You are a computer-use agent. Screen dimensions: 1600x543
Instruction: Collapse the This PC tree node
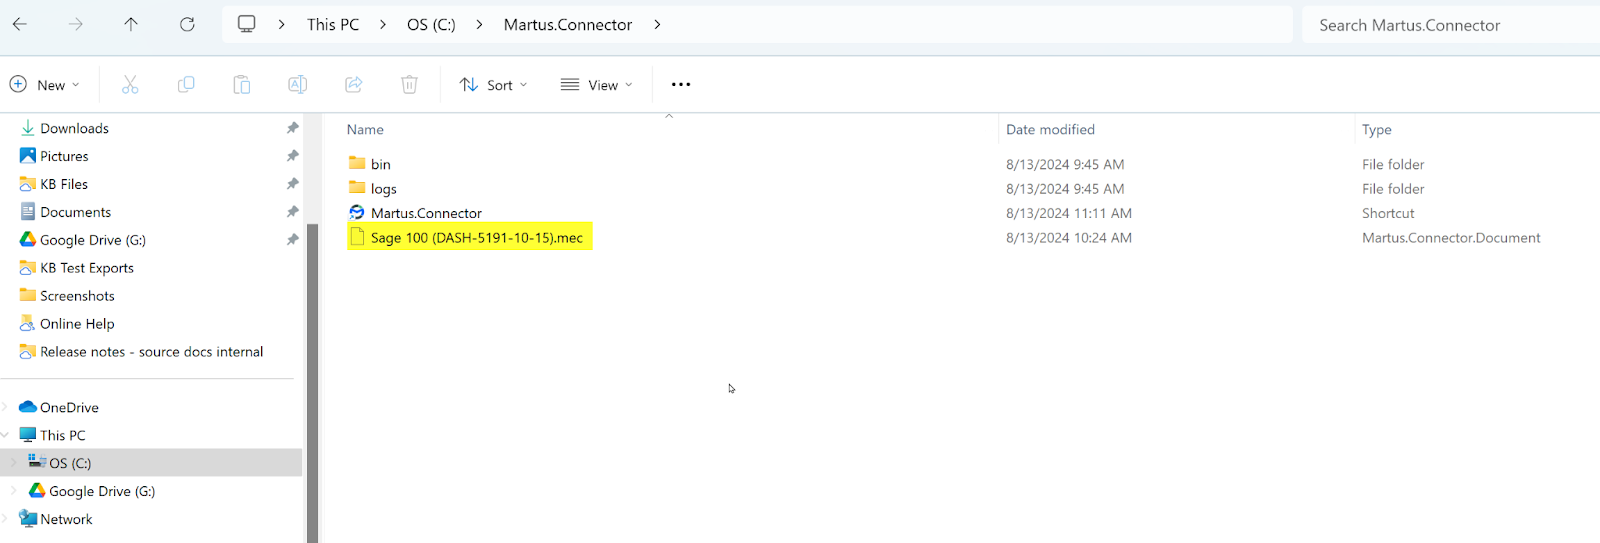click(x=6, y=435)
